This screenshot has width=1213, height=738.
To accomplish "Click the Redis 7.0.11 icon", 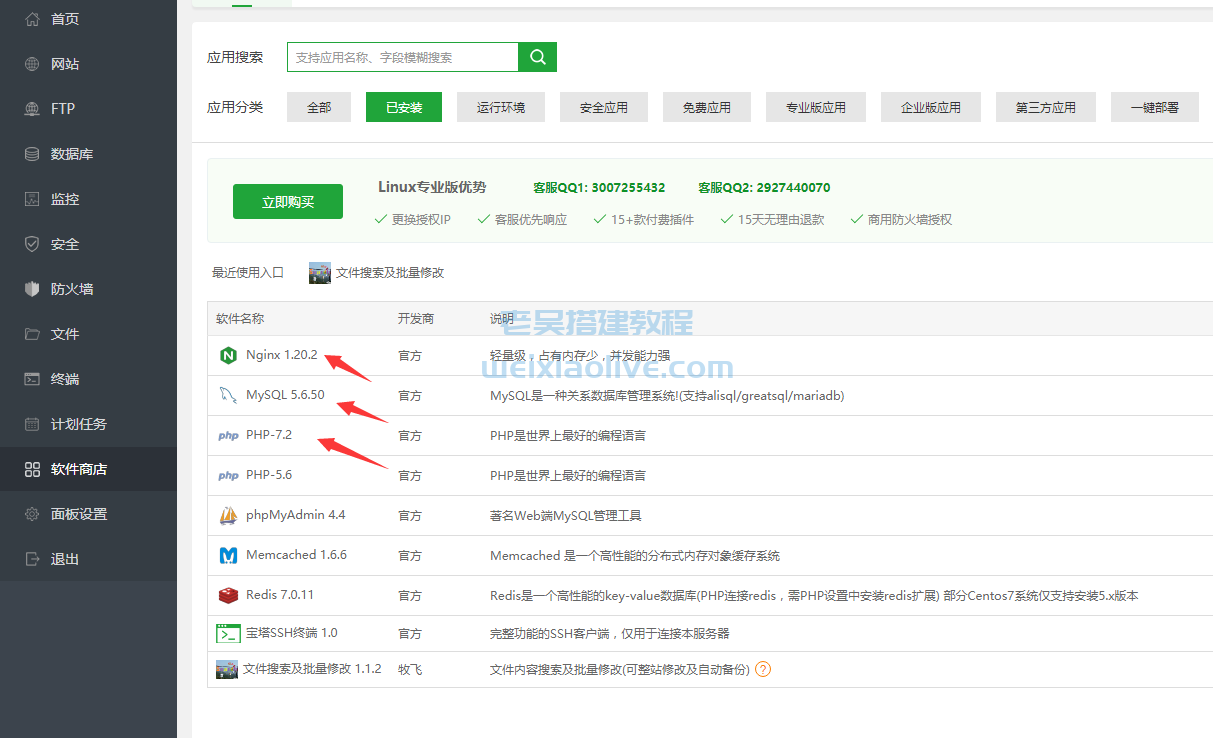I will (229, 594).
